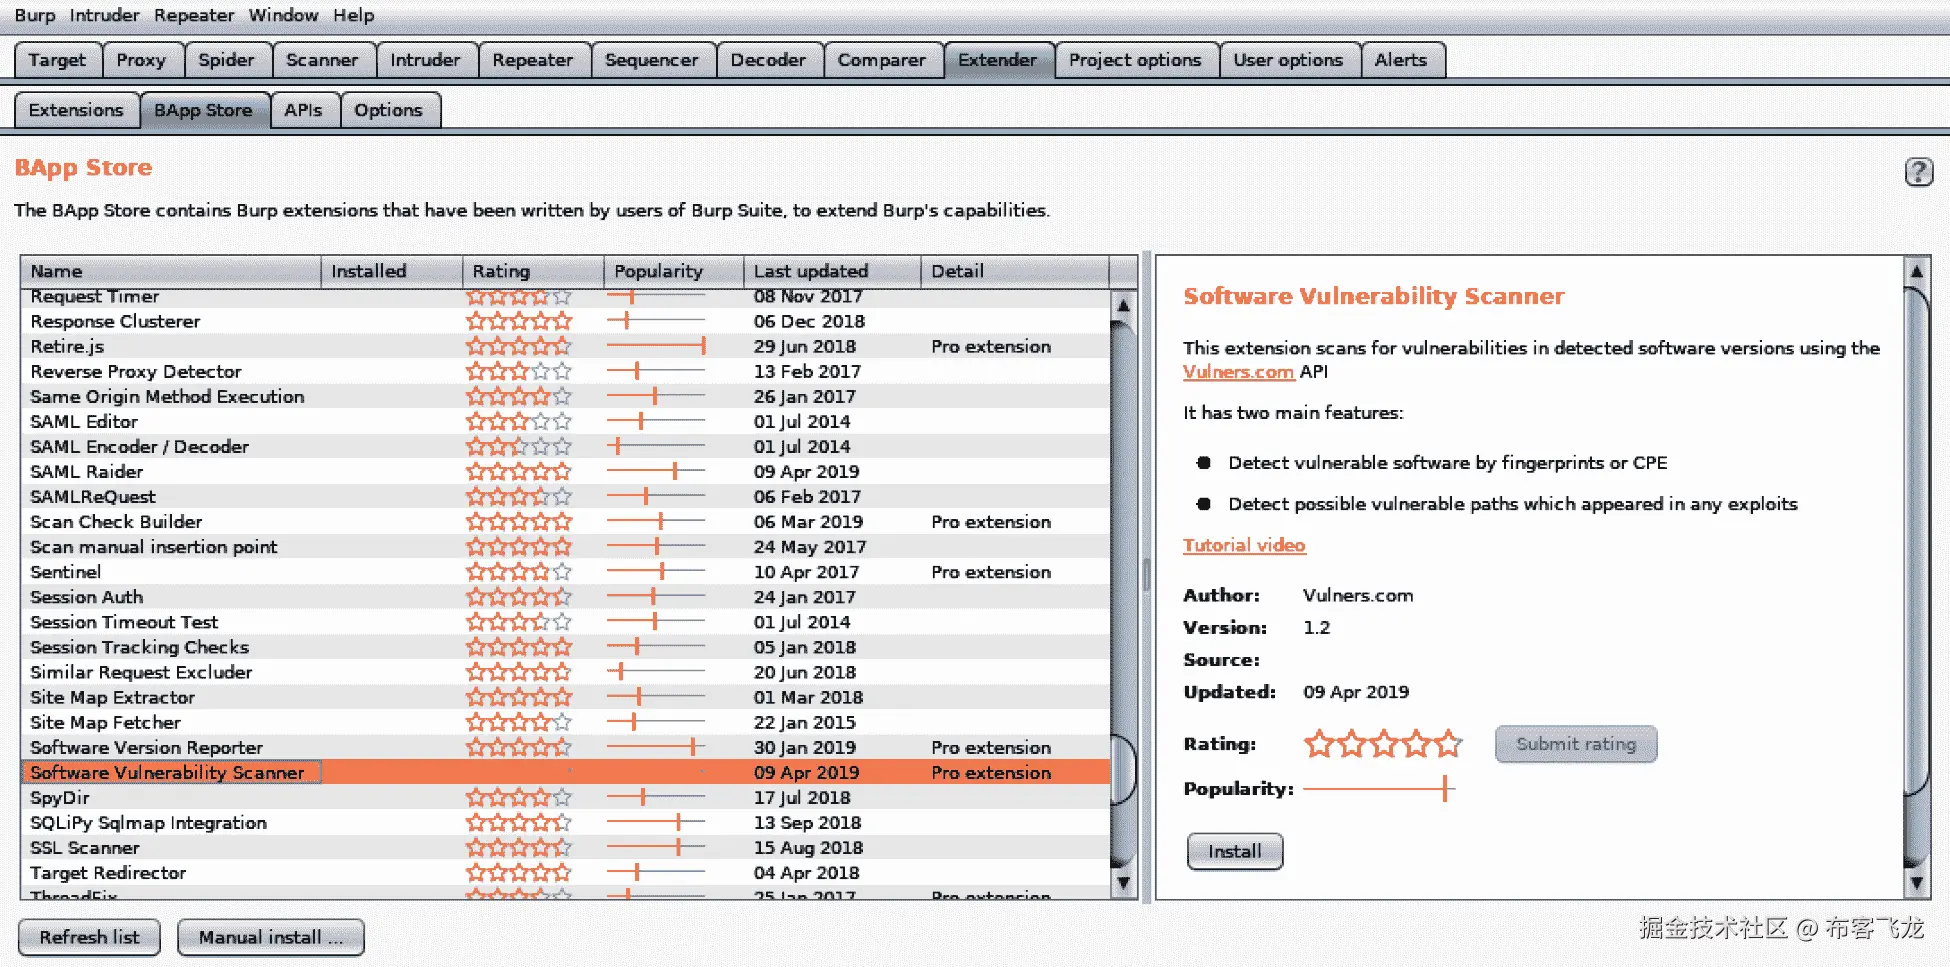Viewport: 1950px width, 967px height.
Task: Select the Extender tab
Action: coord(997,60)
